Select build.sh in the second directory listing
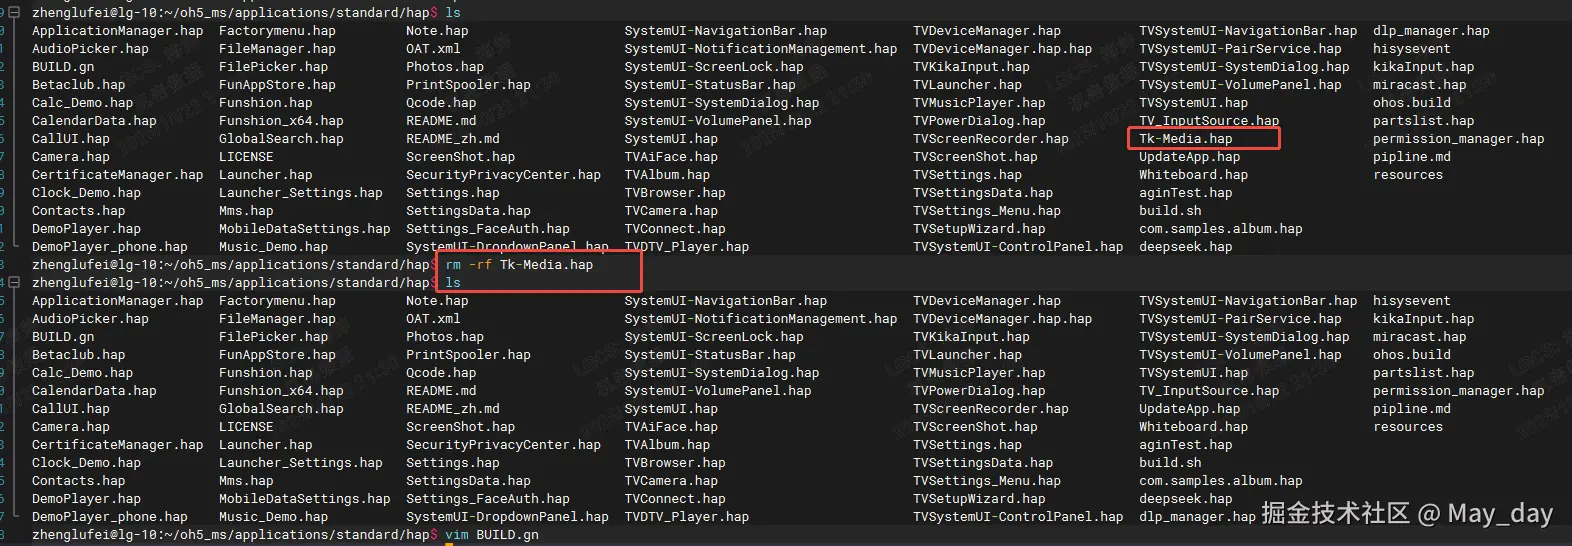The width and height of the screenshot is (1572, 546). [1170, 463]
